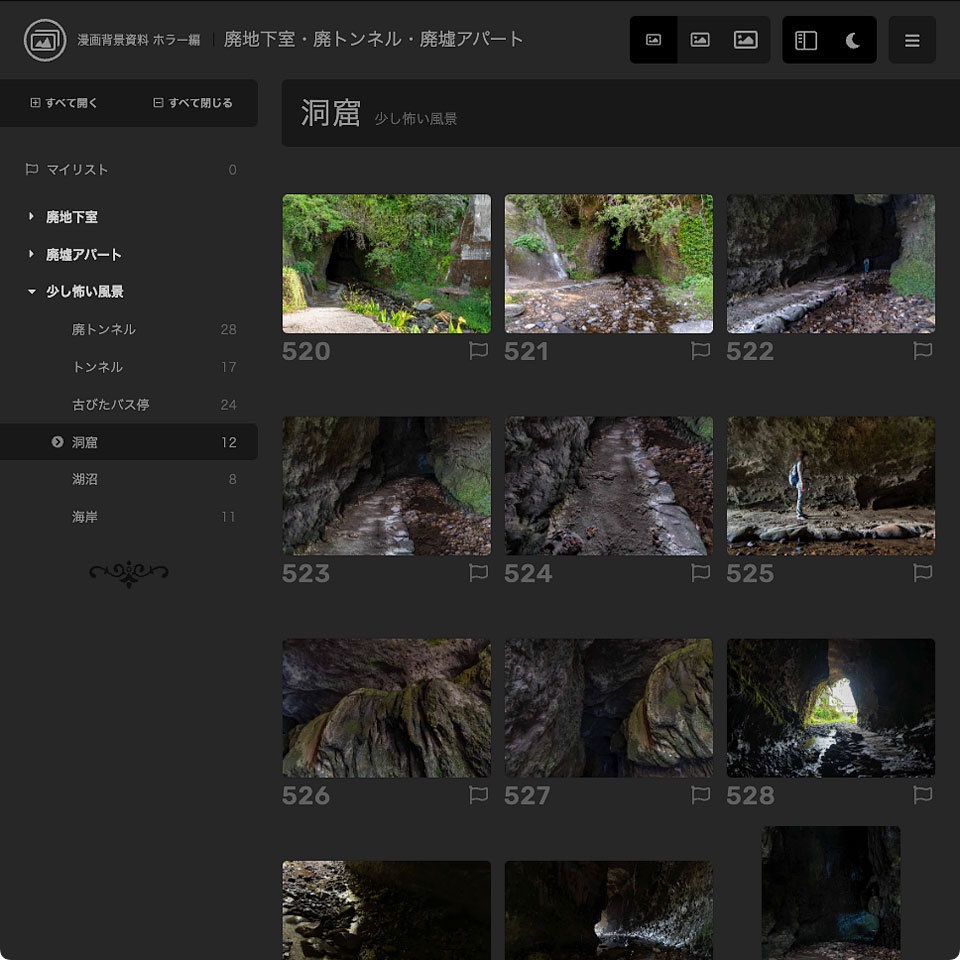Open thumbnail 525 person in cave
Viewport: 960px width, 960px height.
831,486
